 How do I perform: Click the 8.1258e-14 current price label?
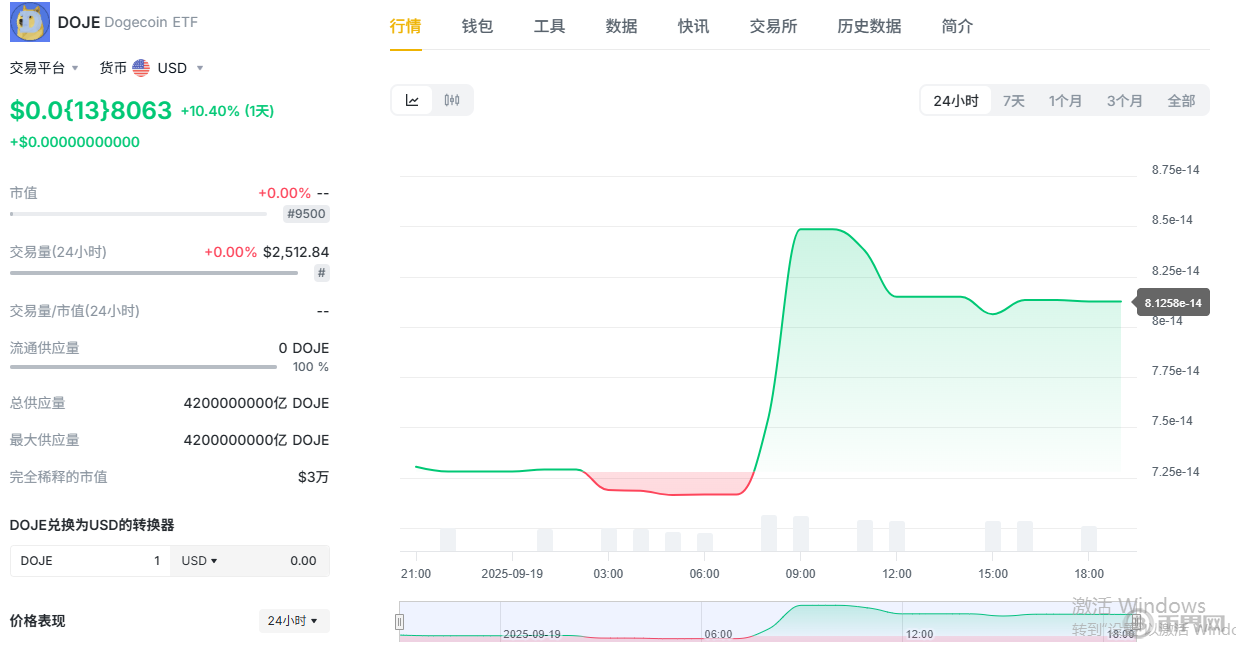point(1172,303)
